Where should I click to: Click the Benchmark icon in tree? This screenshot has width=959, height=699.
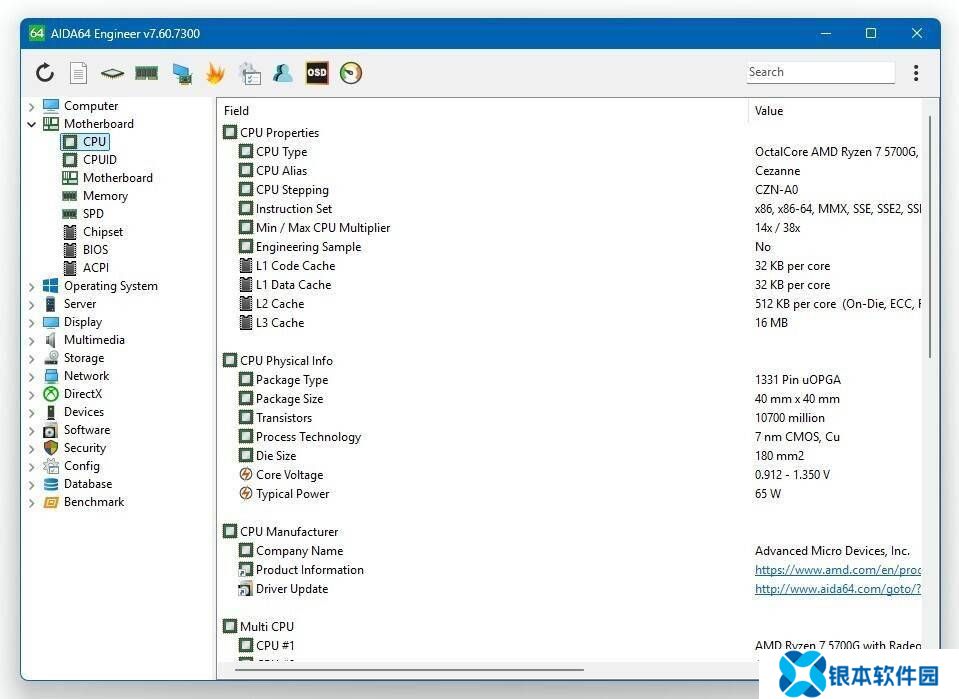click(x=51, y=502)
